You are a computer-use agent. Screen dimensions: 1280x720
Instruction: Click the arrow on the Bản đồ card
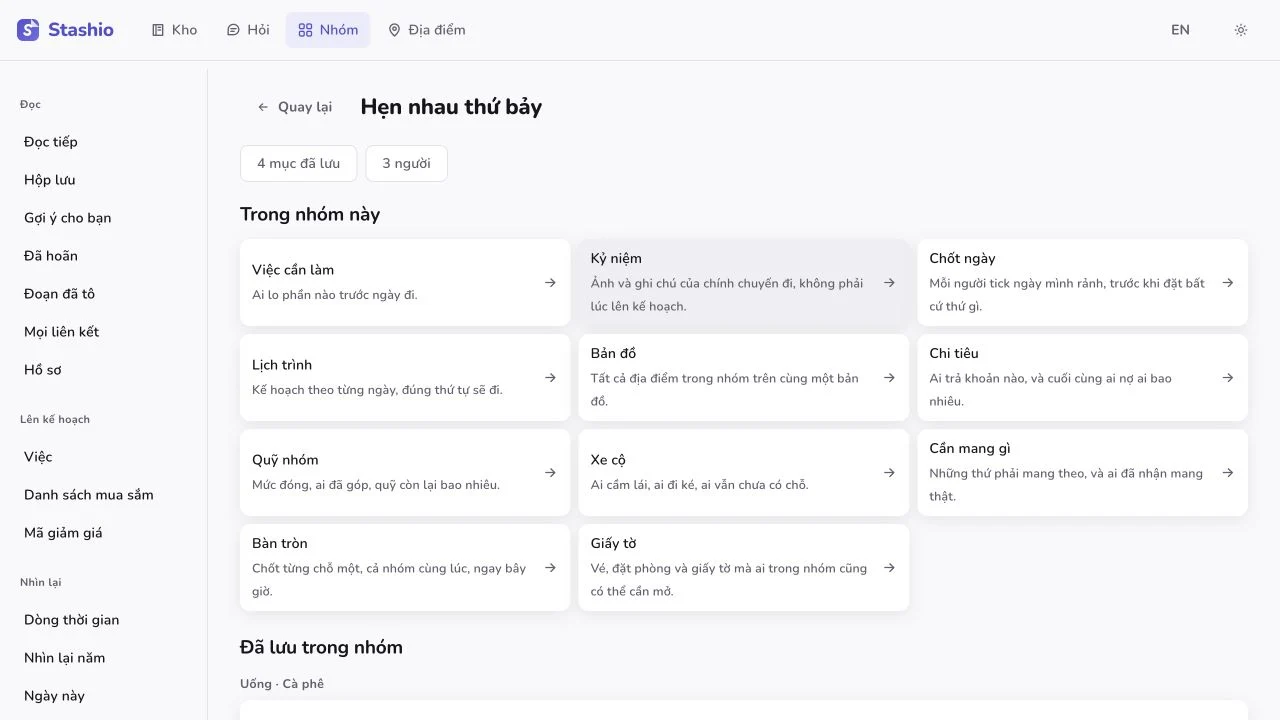(x=889, y=378)
